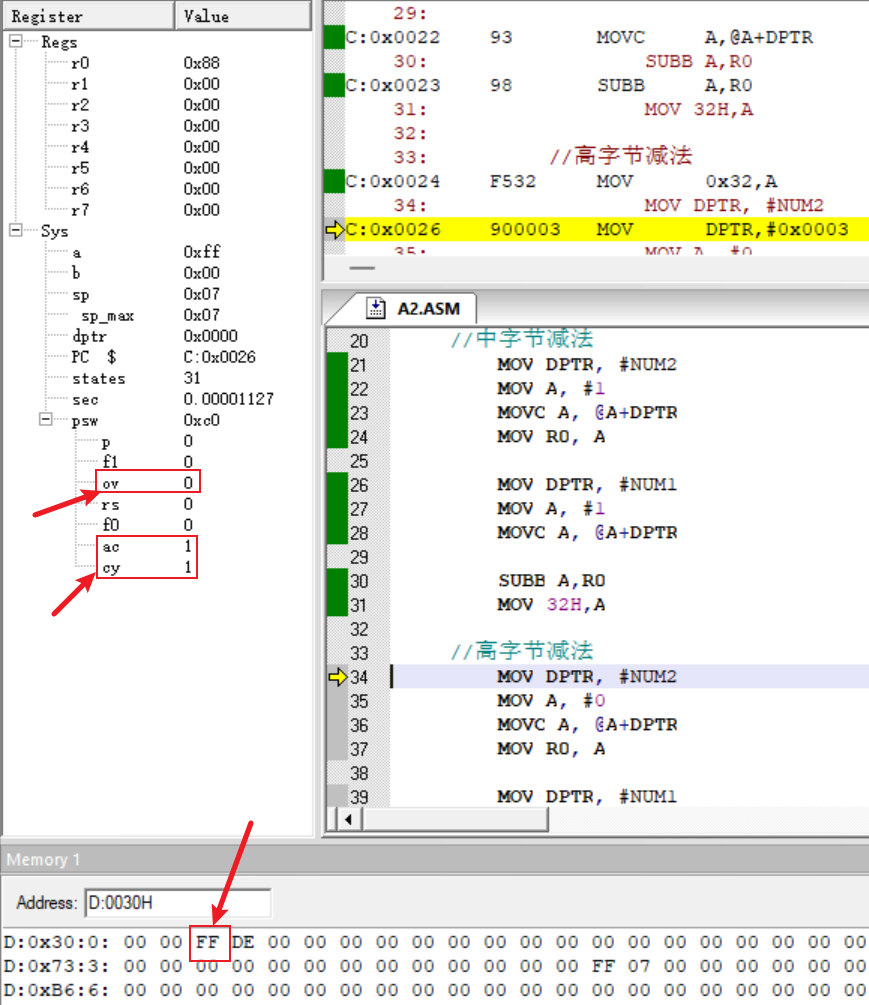Click disassembly line C:0x0022 MOVC
The image size is (869, 1005).
point(579,37)
